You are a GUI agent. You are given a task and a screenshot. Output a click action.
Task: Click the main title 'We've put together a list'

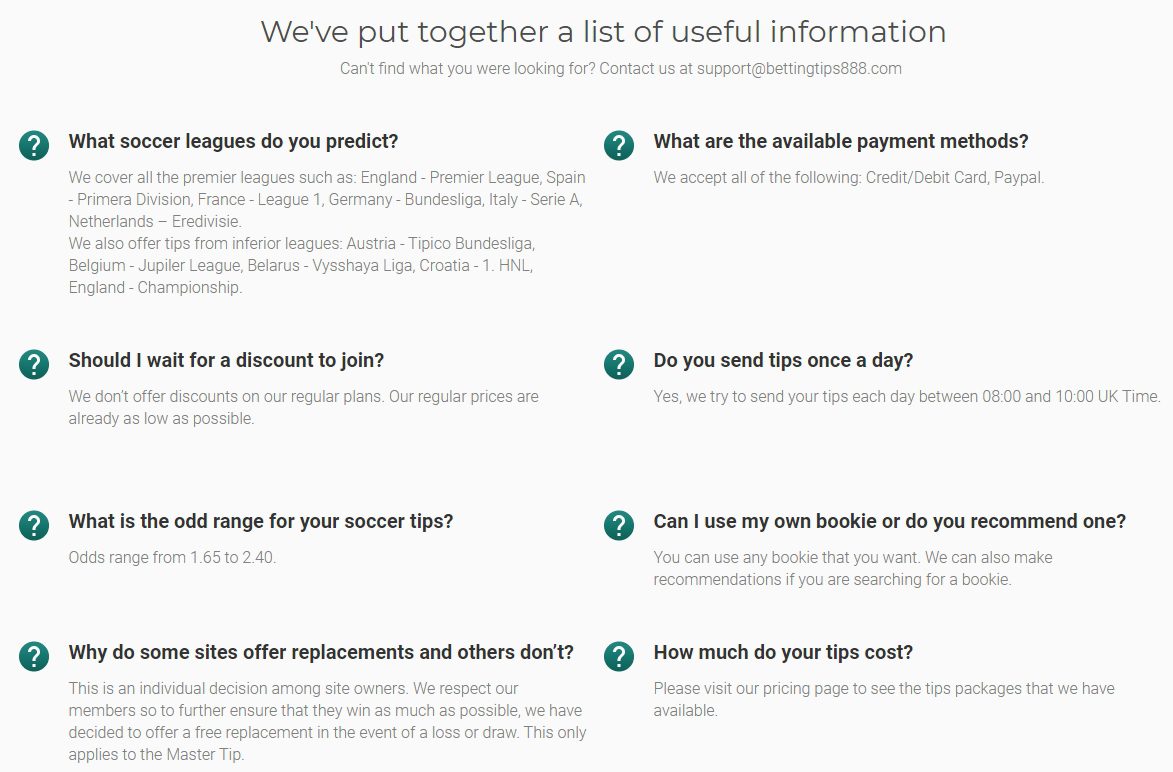coord(603,32)
